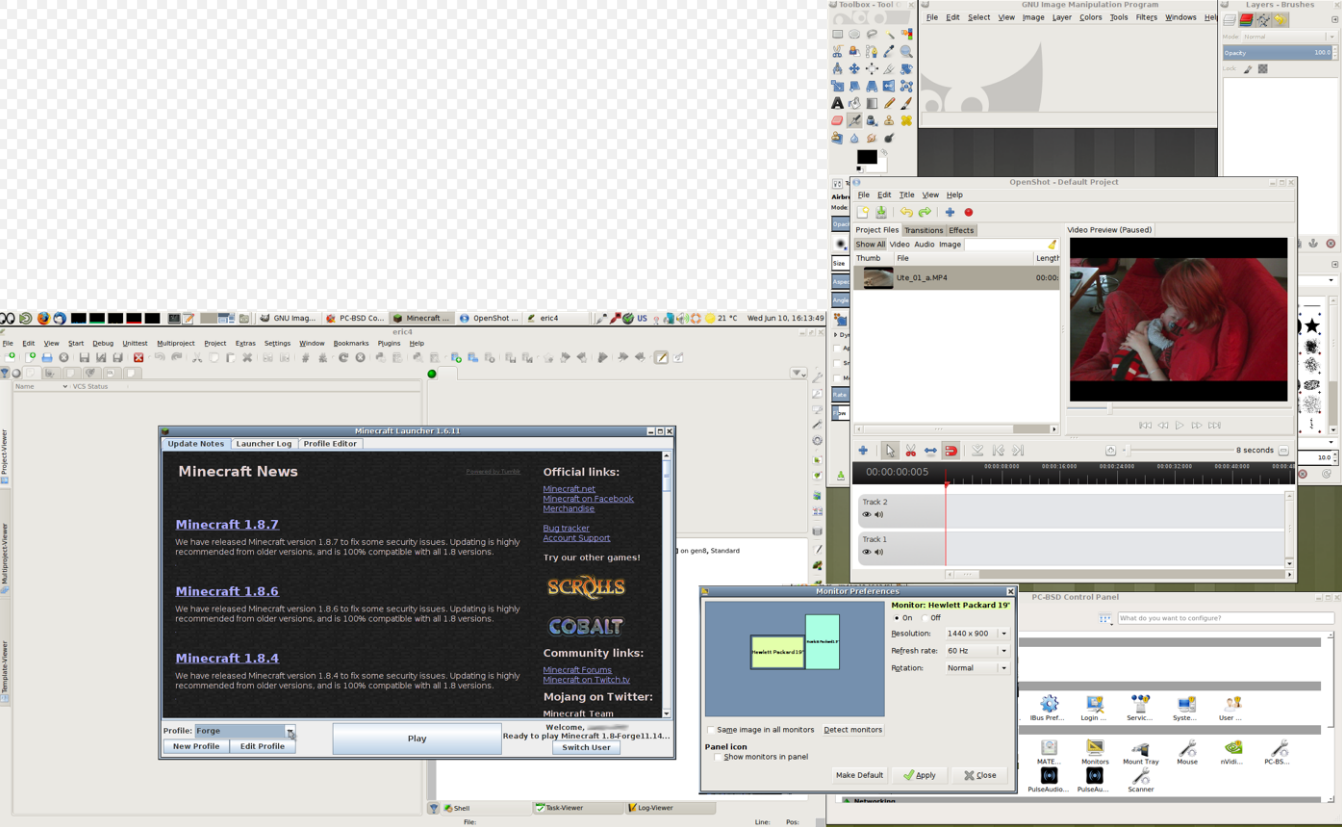
Task: Open the Resolution dropdown showing 1440 x 900
Action: pyautogui.click(x=977, y=634)
